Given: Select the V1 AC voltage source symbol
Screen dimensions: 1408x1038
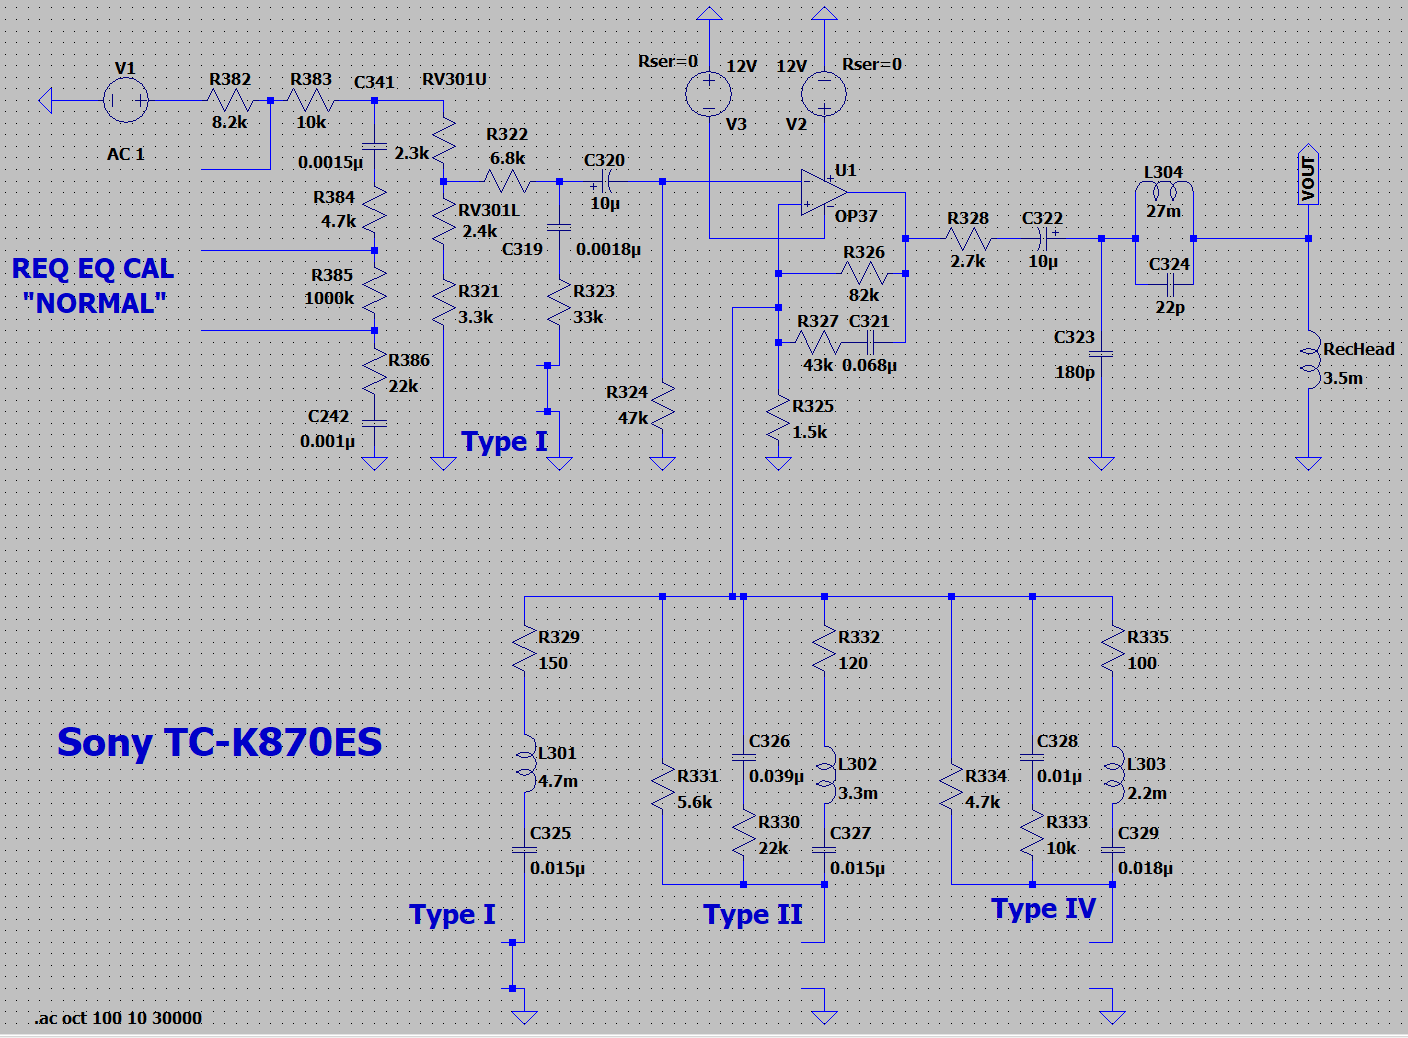Looking at the screenshot, I should coord(126,101).
